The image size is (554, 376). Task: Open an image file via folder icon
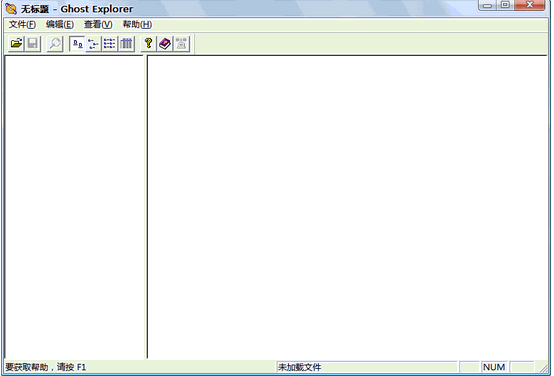pyautogui.click(x=16, y=44)
